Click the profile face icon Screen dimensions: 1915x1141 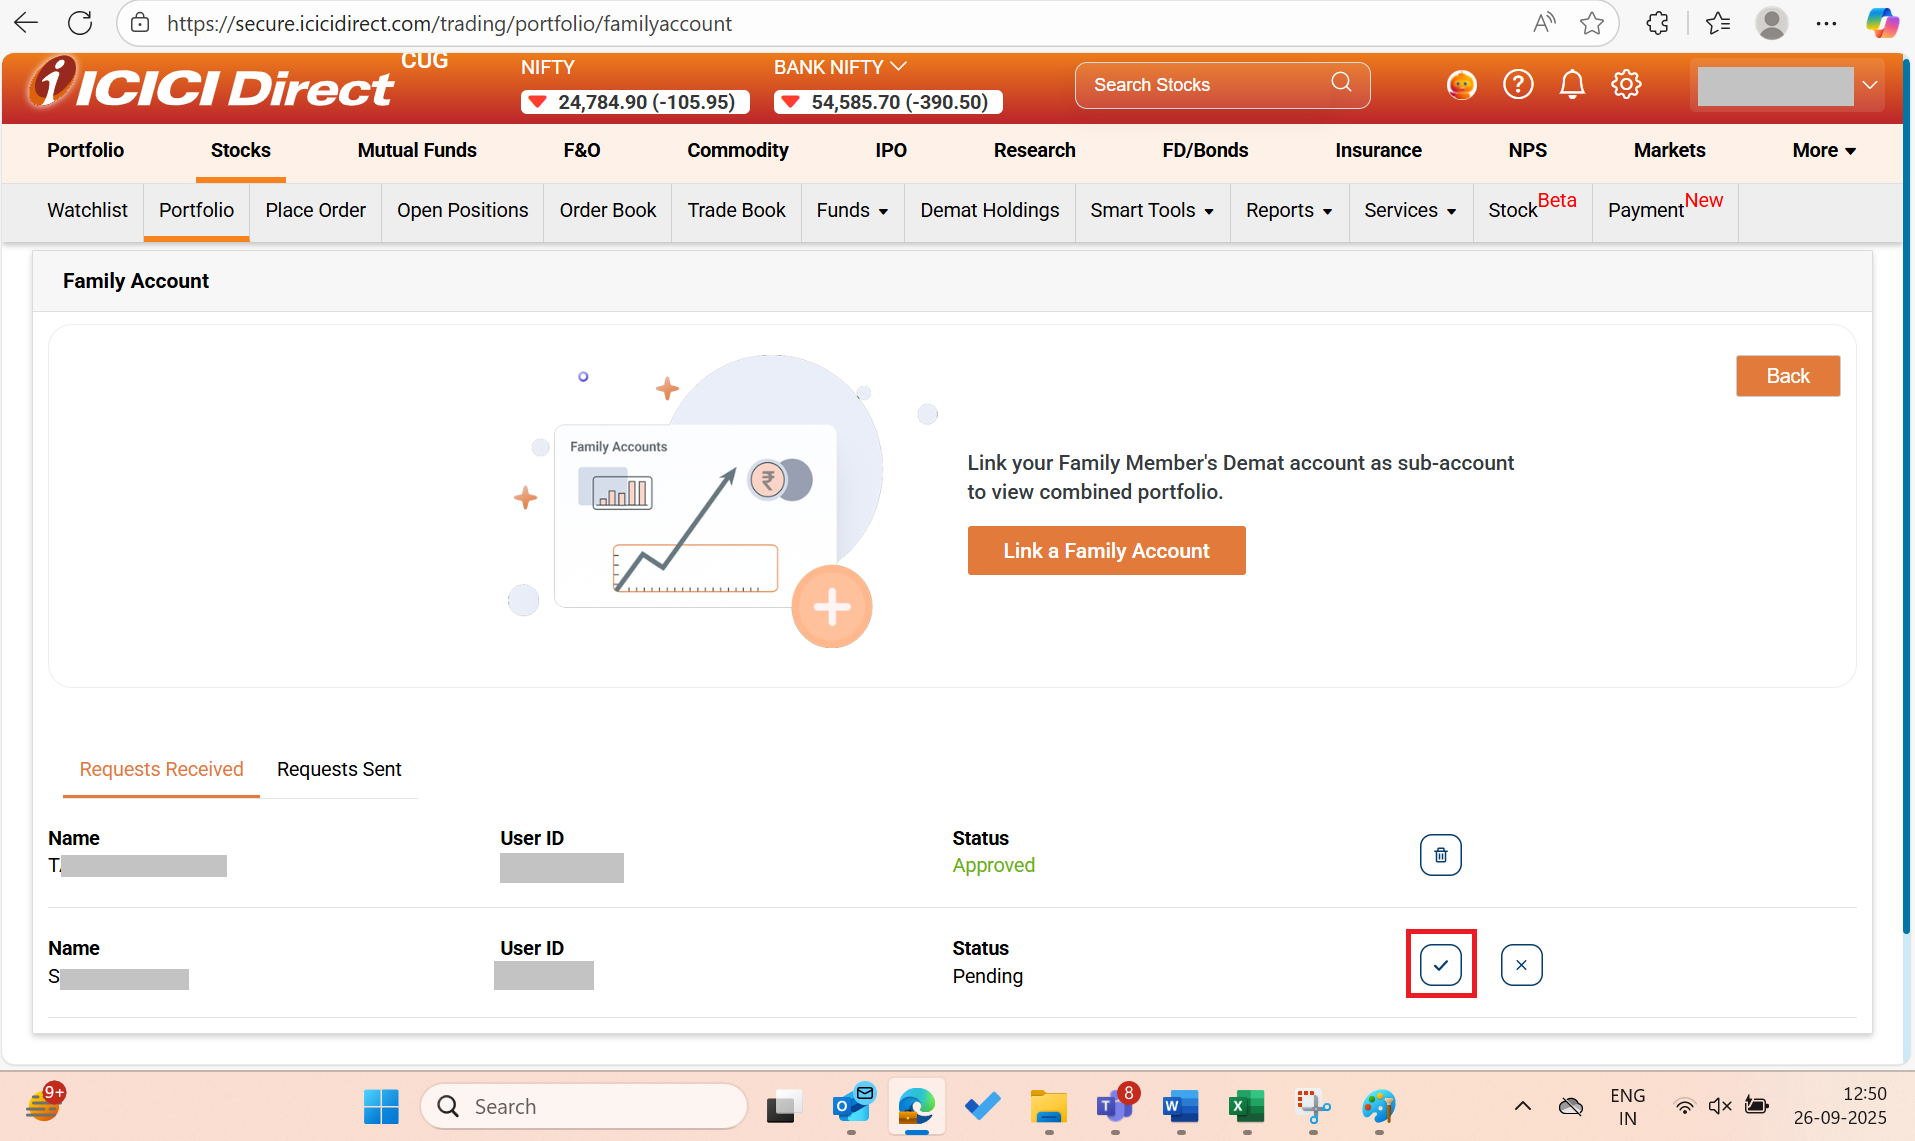tap(1461, 85)
